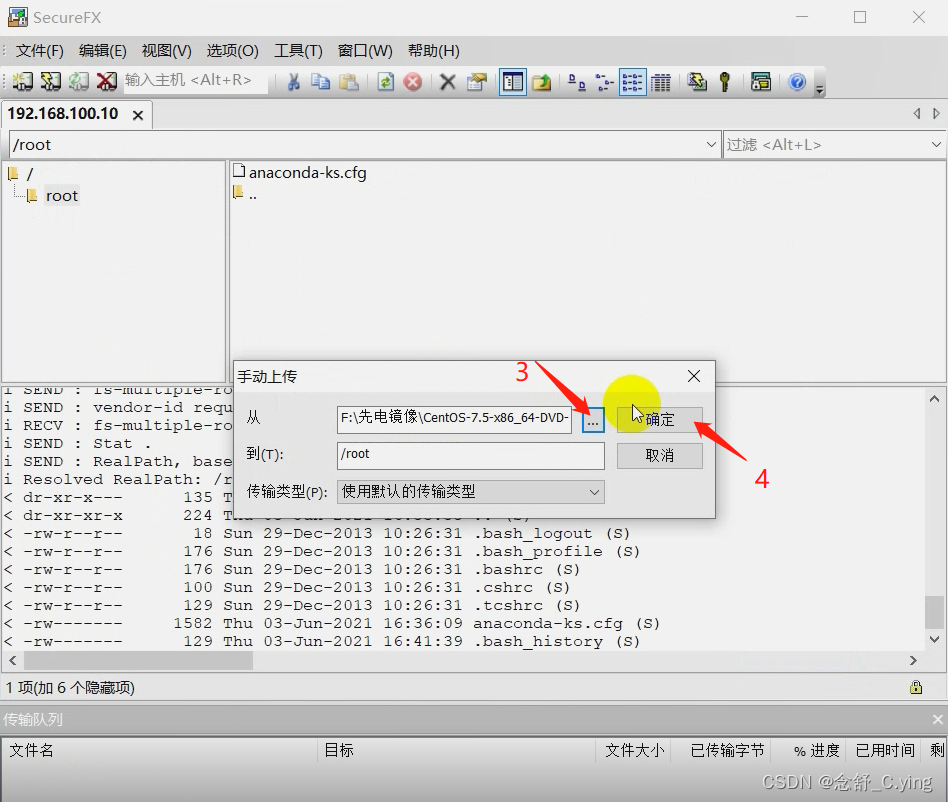Viewport: 948px width, 802px height.
Task: Open the 窗口(W) menu
Action: [x=365, y=51]
